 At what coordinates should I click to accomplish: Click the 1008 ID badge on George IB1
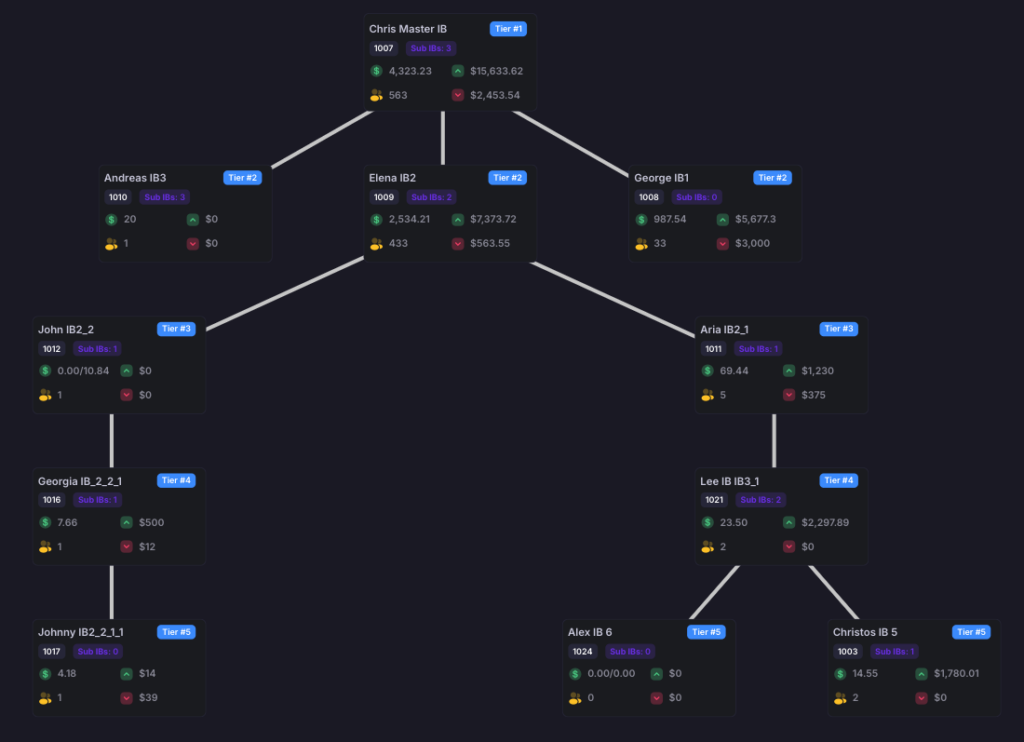(x=648, y=198)
